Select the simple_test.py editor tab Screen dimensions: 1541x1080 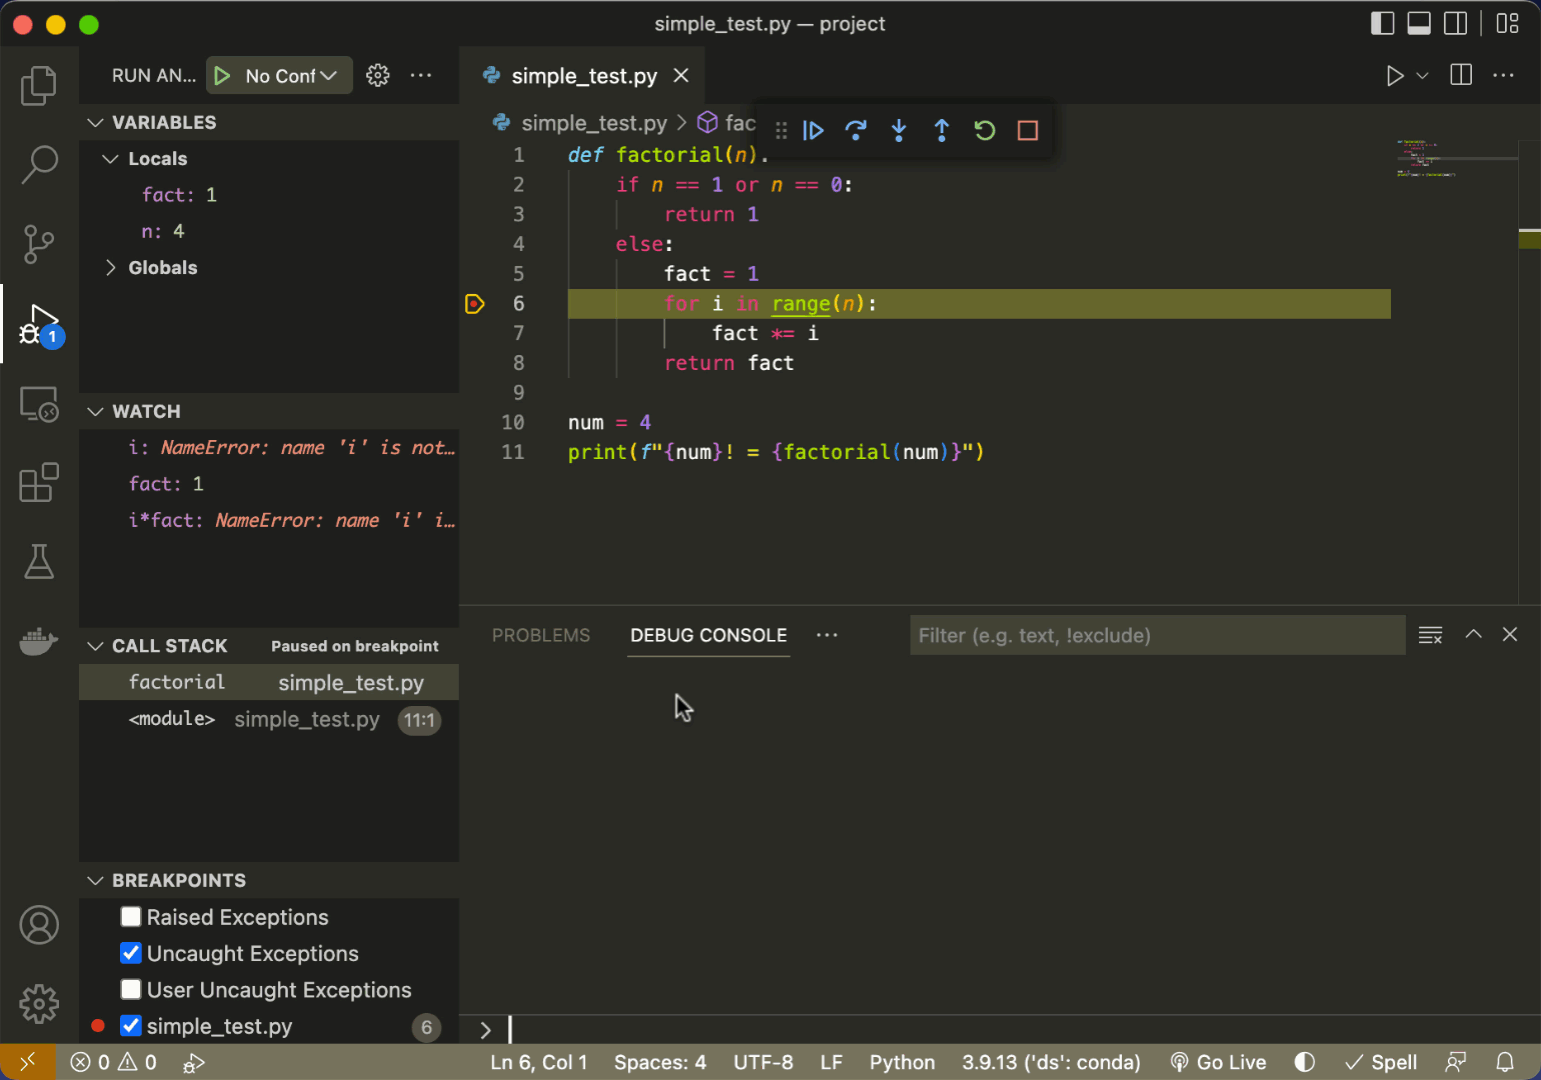click(x=584, y=76)
